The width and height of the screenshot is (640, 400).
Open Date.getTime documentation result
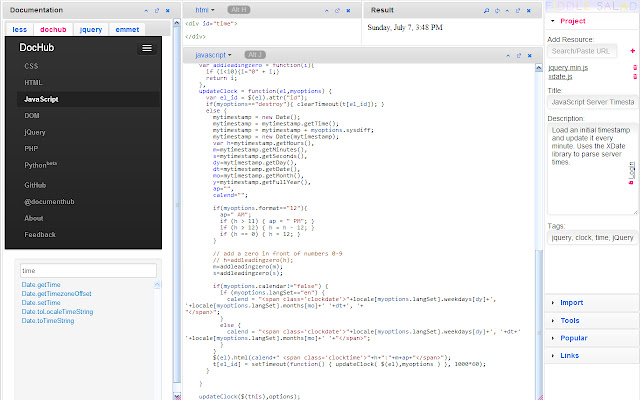click(x=41, y=284)
